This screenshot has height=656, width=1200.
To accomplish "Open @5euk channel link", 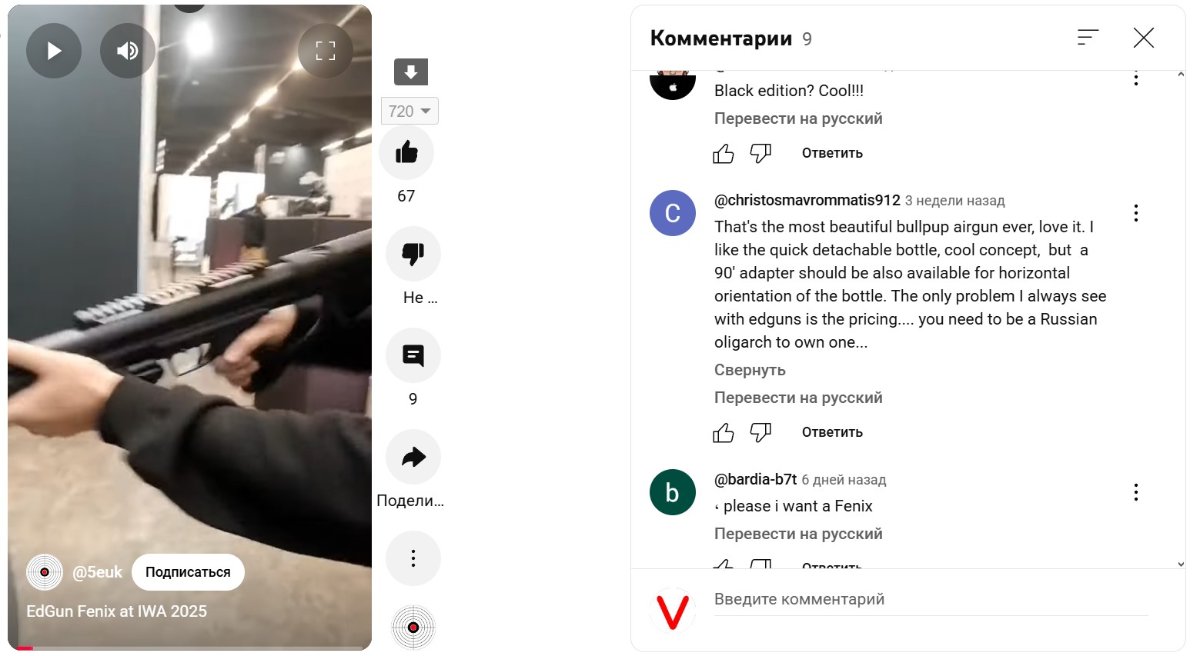I will 97,572.
